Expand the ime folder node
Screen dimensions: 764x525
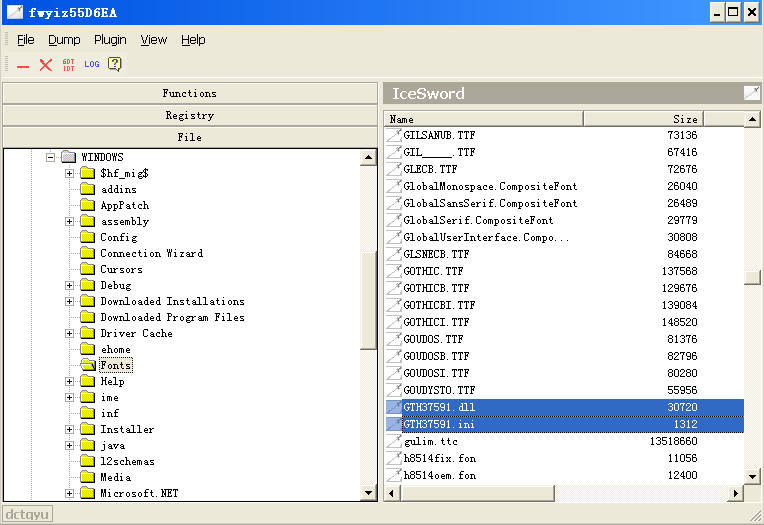[69, 397]
